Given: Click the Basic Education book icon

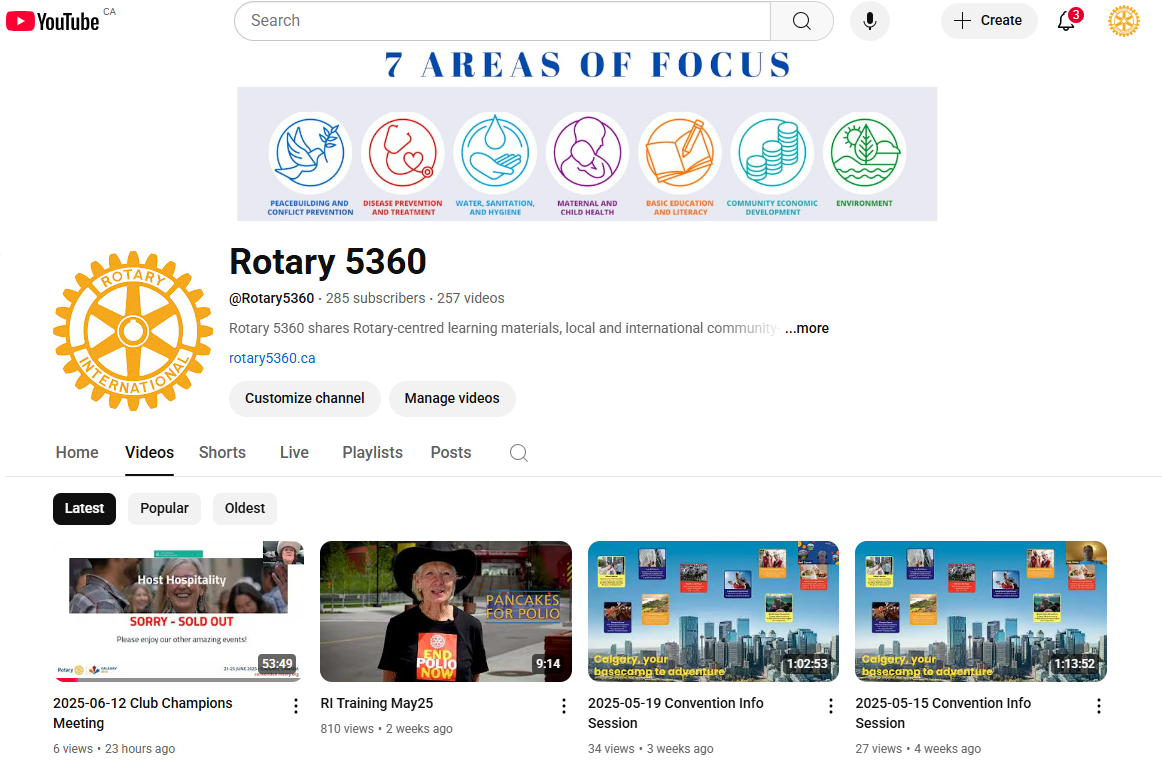Looking at the screenshot, I should [680, 153].
